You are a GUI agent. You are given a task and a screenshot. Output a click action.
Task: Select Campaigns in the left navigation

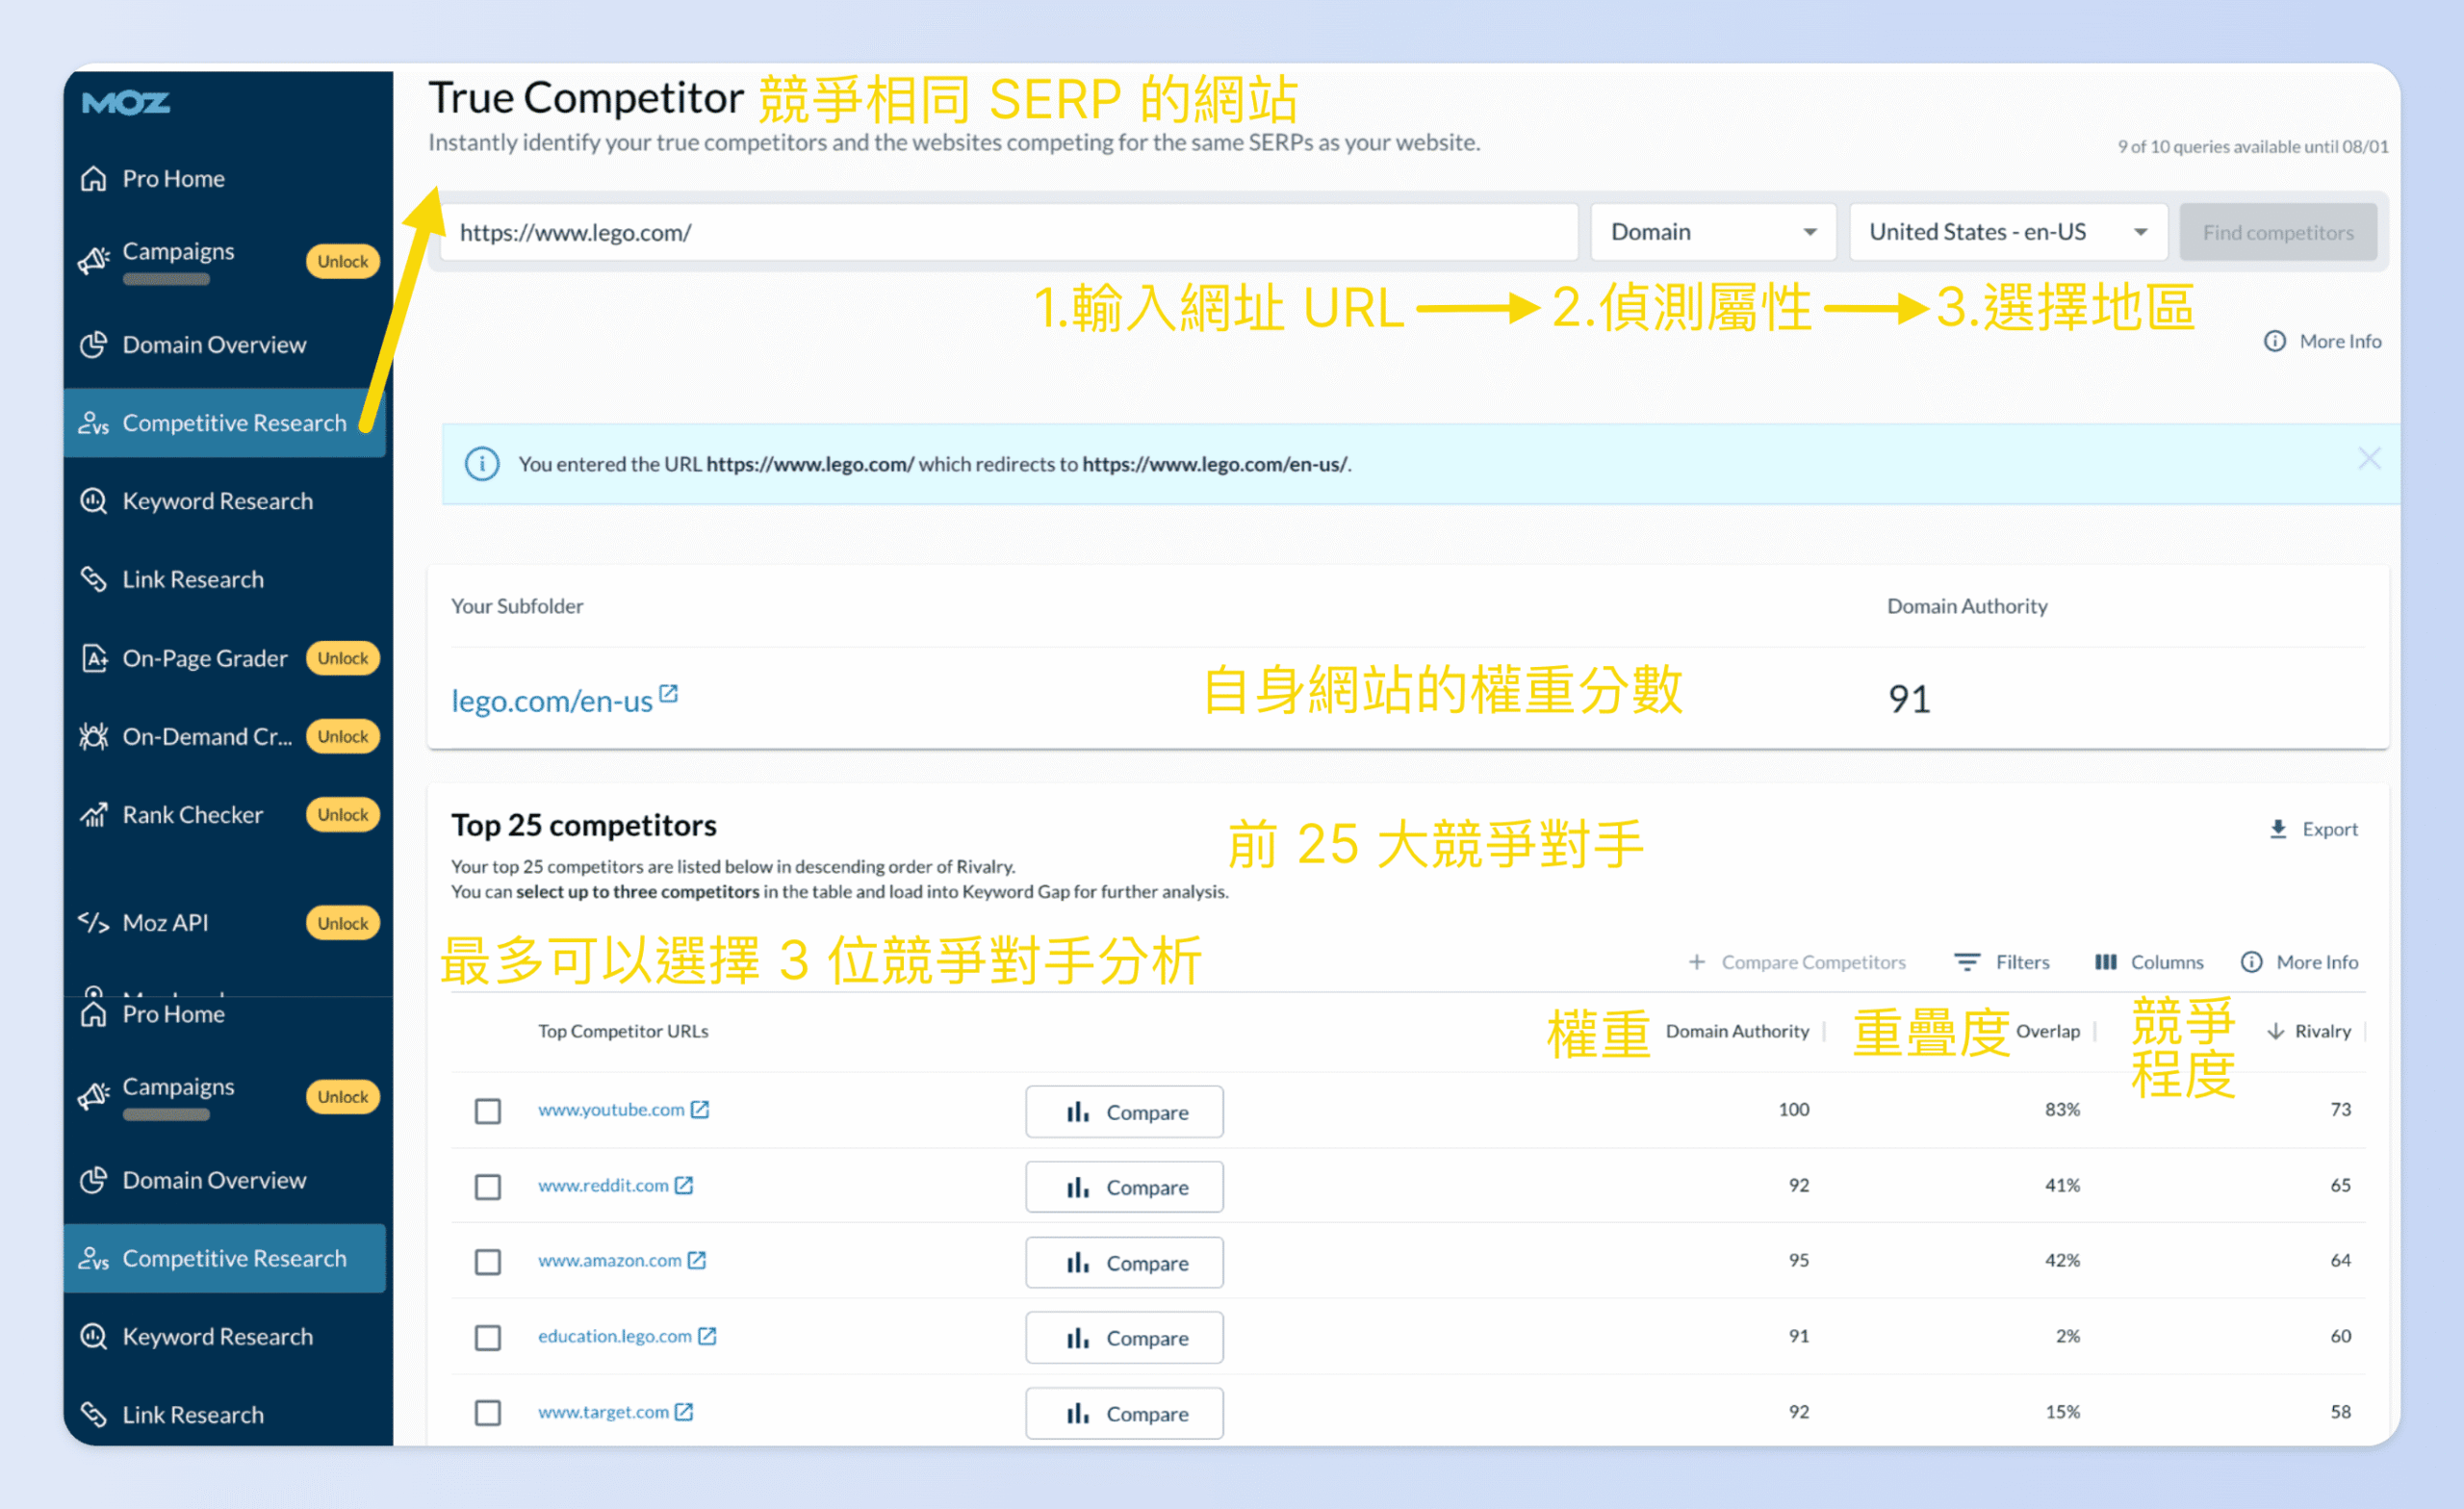178,251
